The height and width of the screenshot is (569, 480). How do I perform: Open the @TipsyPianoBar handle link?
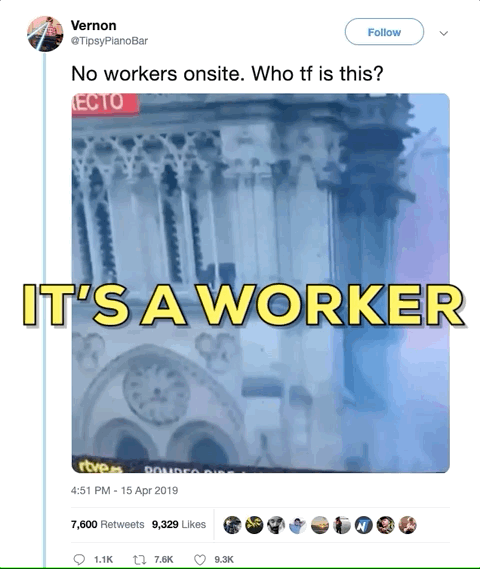click(109, 41)
